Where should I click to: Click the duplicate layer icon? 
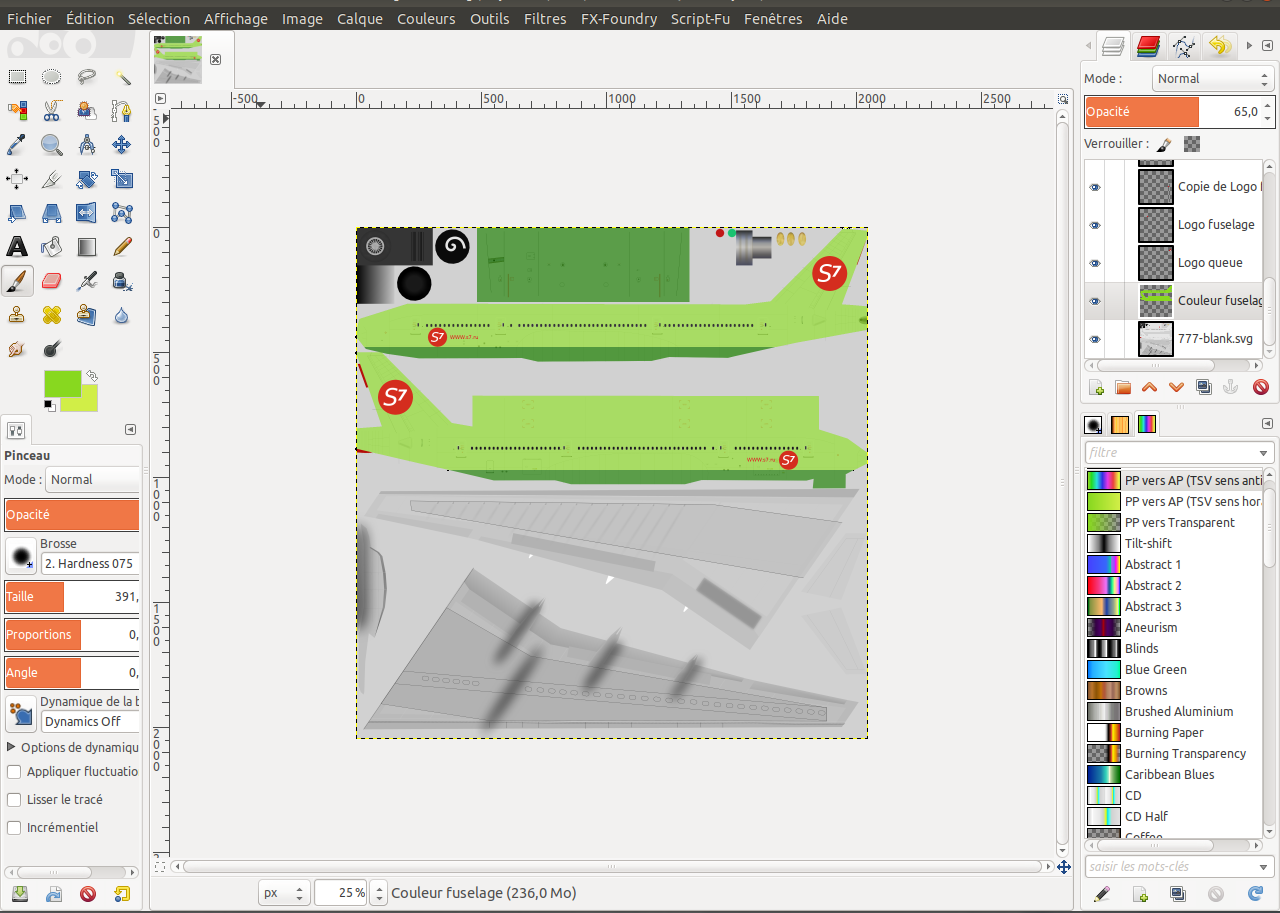pos(1204,387)
